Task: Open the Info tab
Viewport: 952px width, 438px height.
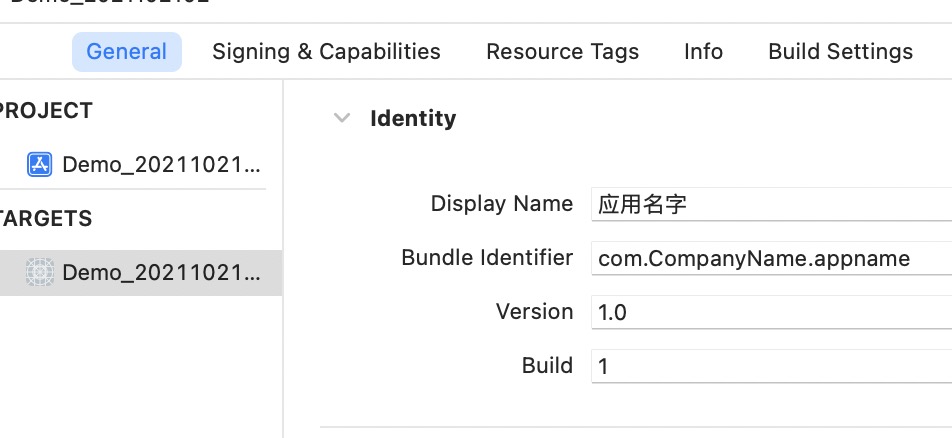Action: pos(703,52)
